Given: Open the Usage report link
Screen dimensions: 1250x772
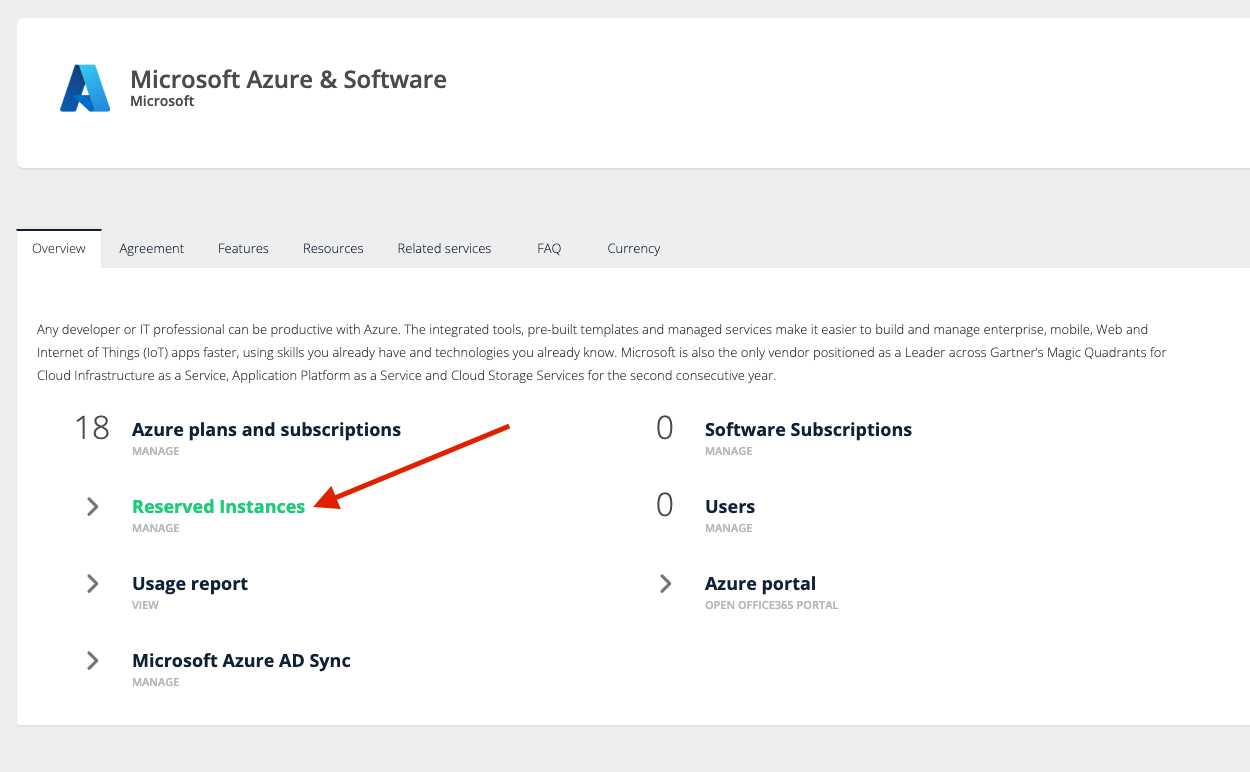Looking at the screenshot, I should pos(190,584).
